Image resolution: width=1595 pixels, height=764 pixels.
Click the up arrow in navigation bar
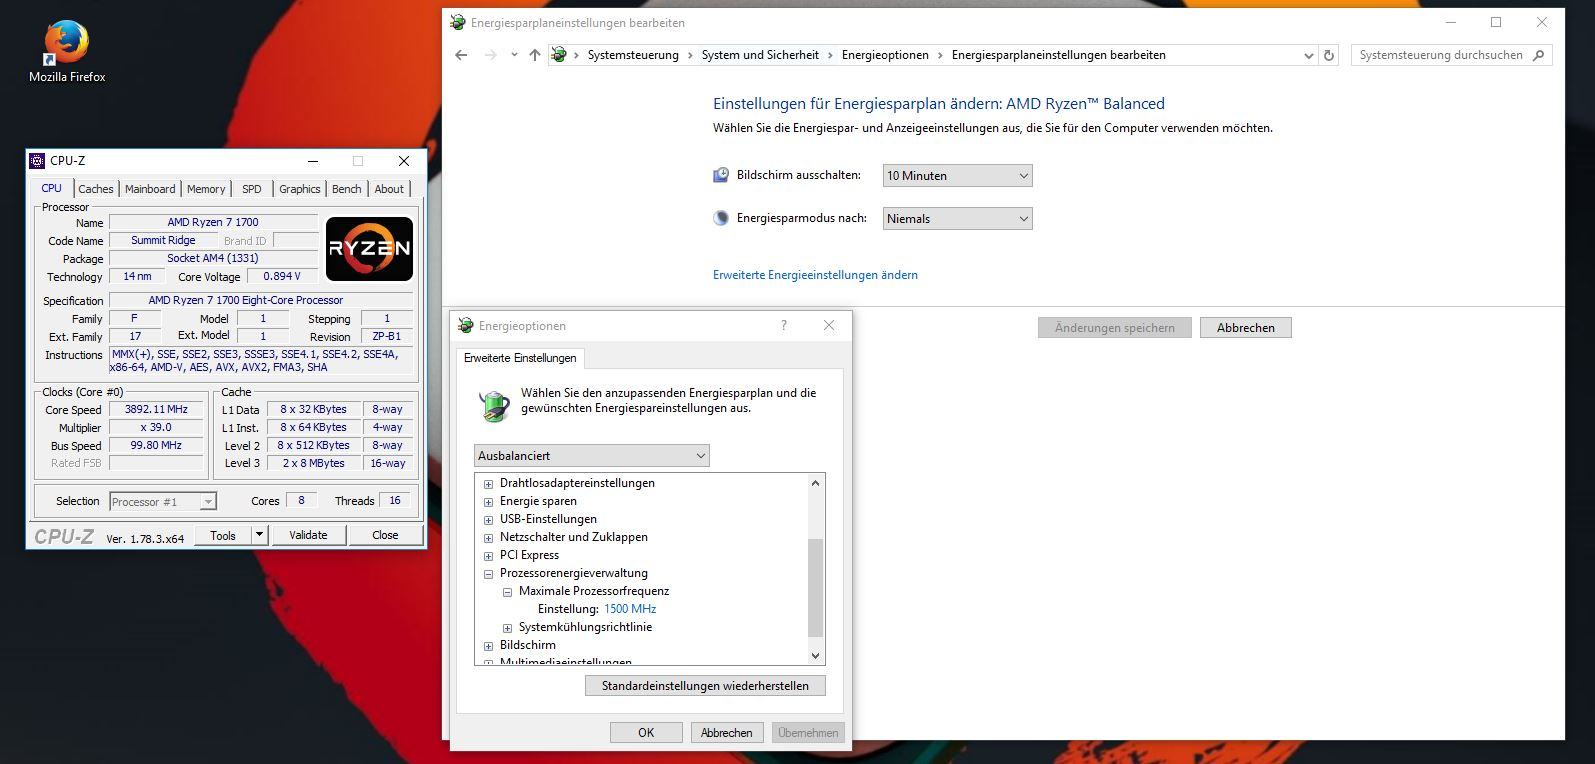tap(535, 55)
